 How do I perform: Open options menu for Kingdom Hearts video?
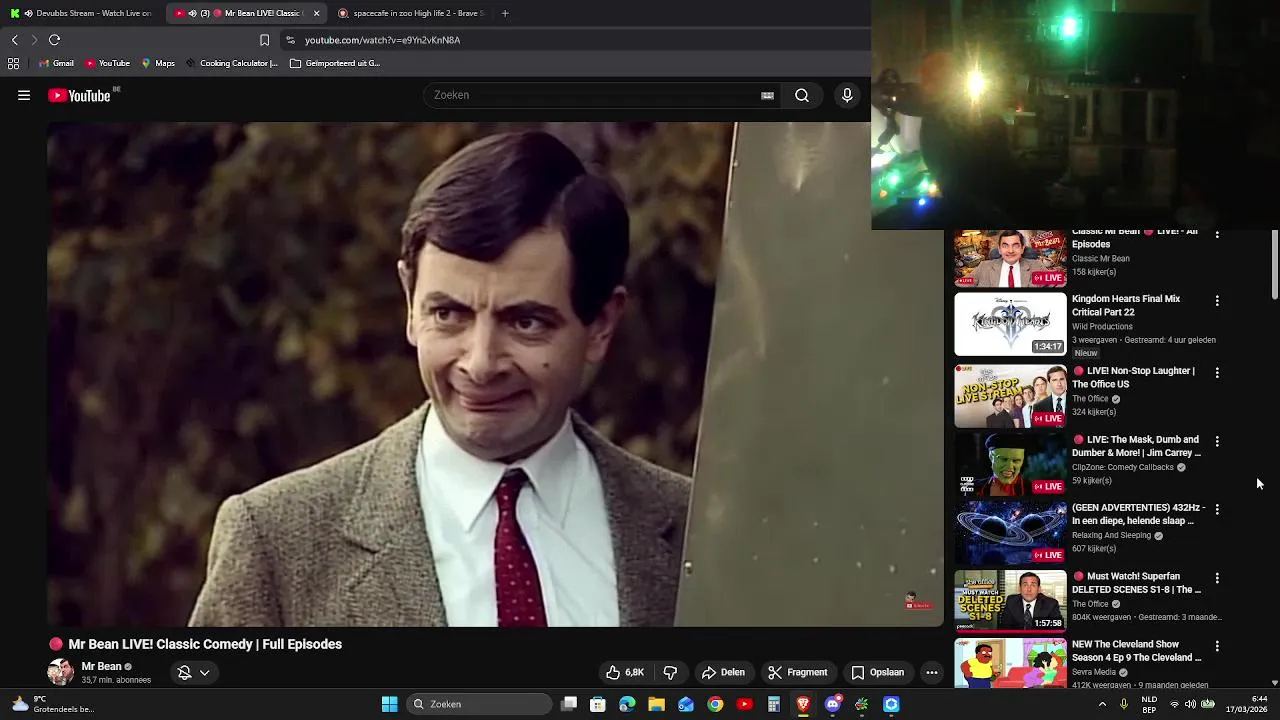click(x=1217, y=300)
